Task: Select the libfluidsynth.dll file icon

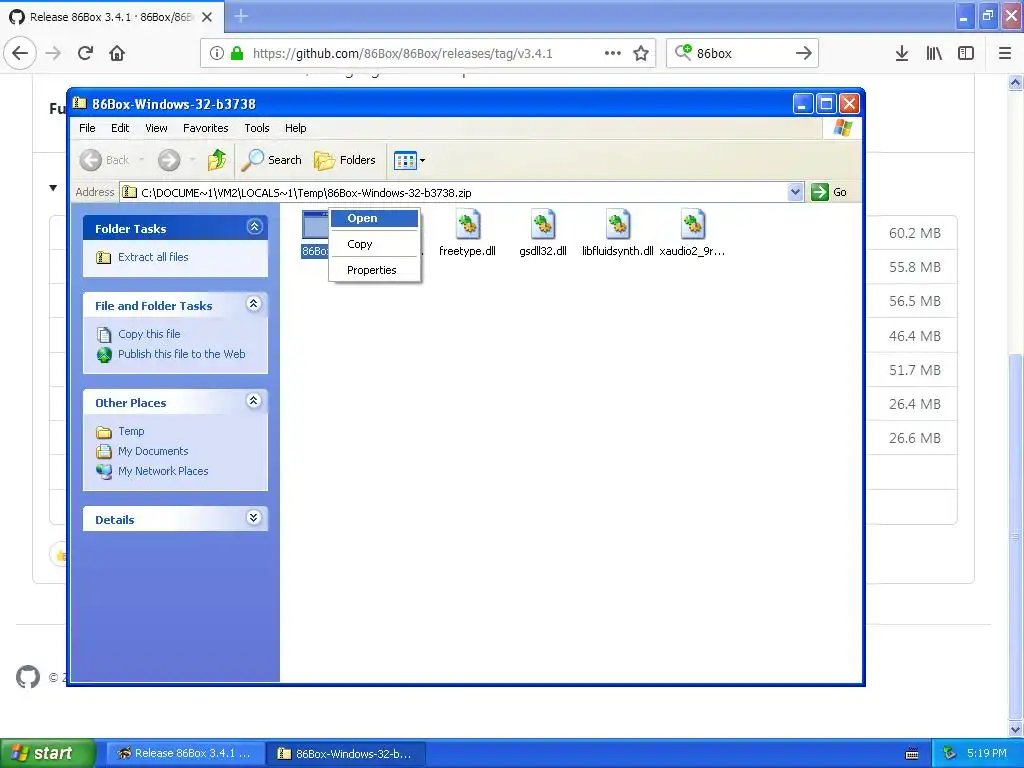Action: (x=617, y=225)
